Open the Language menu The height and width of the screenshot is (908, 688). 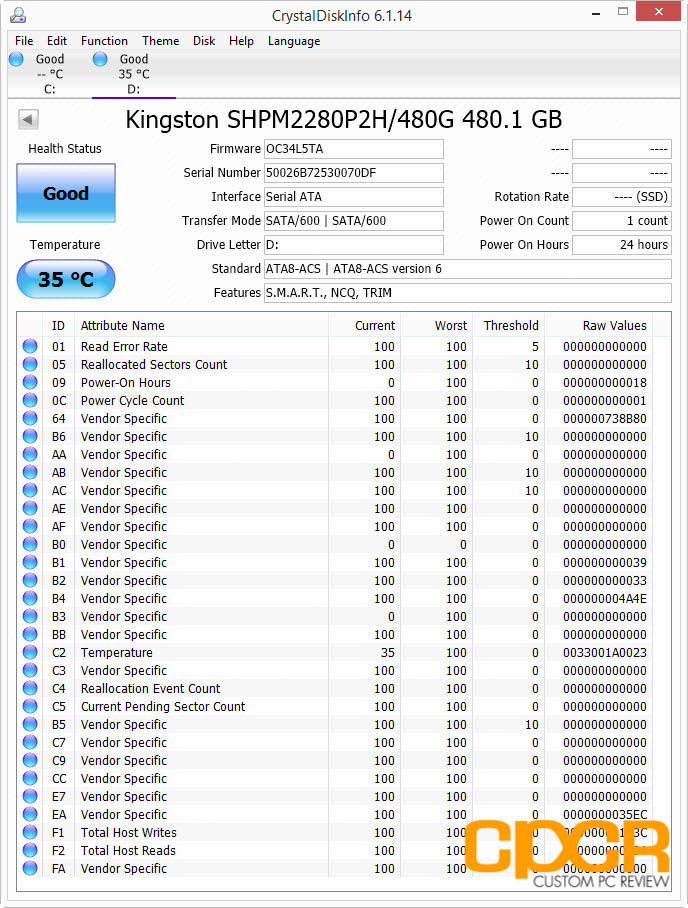pyautogui.click(x=294, y=41)
